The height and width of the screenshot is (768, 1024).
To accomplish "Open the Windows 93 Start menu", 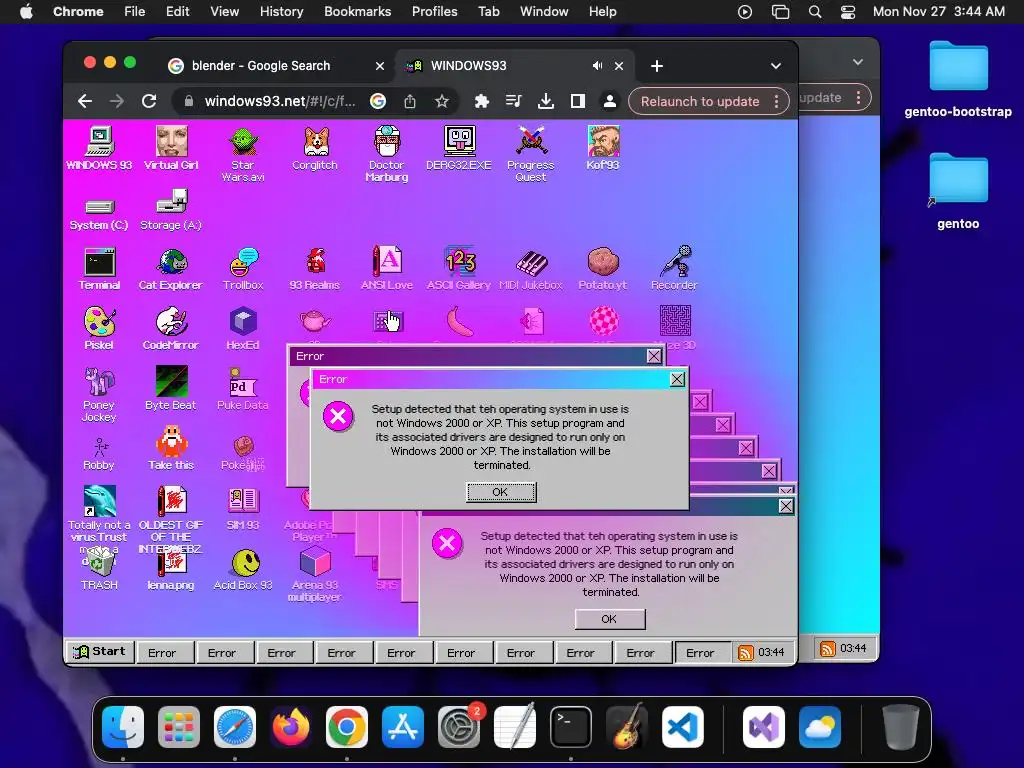I will [x=100, y=651].
